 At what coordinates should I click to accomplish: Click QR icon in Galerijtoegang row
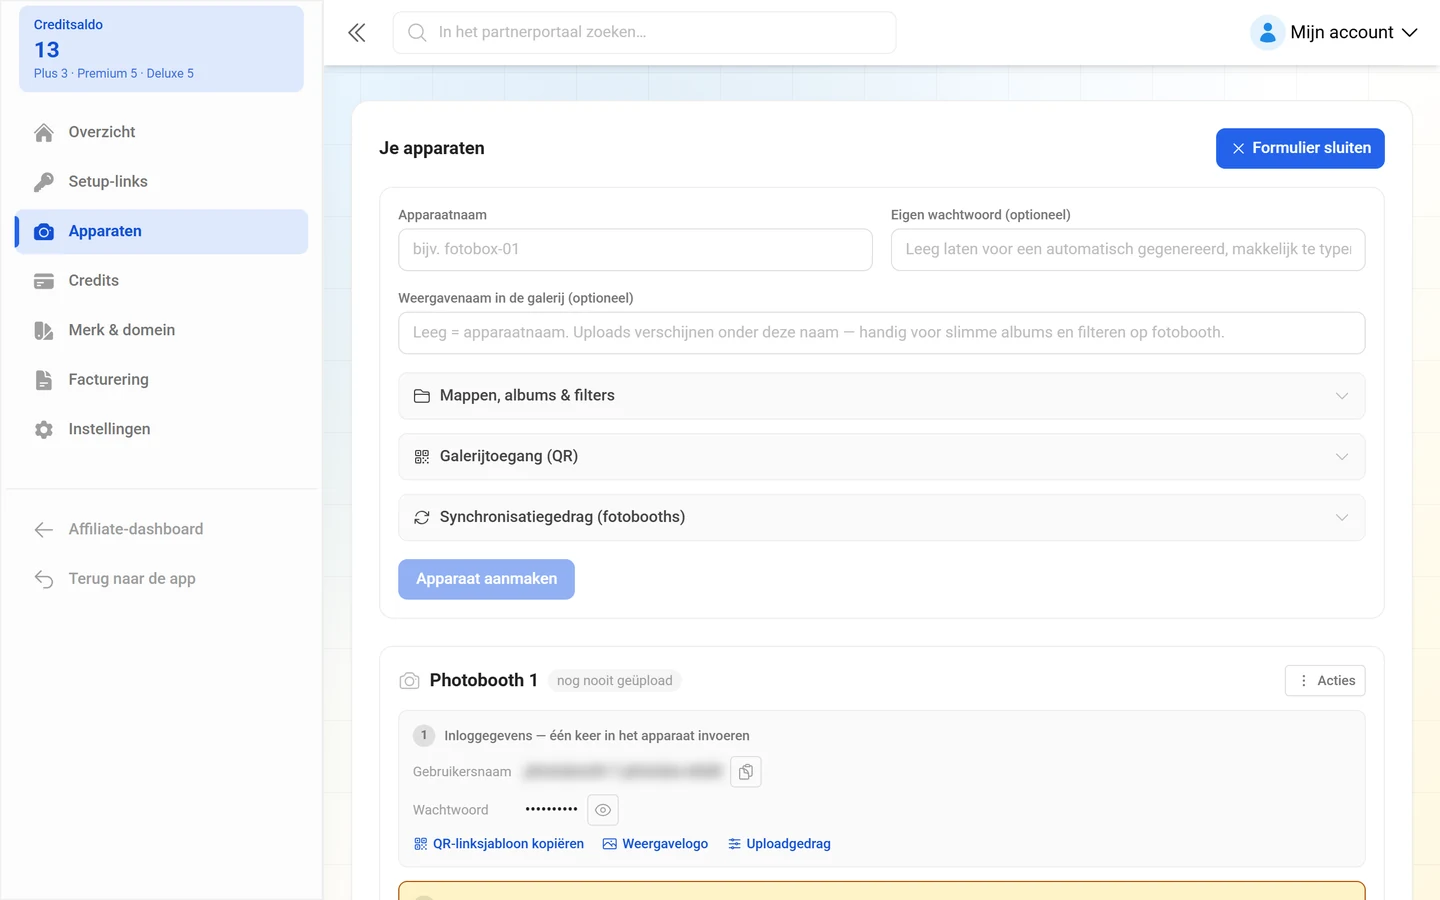422,457
